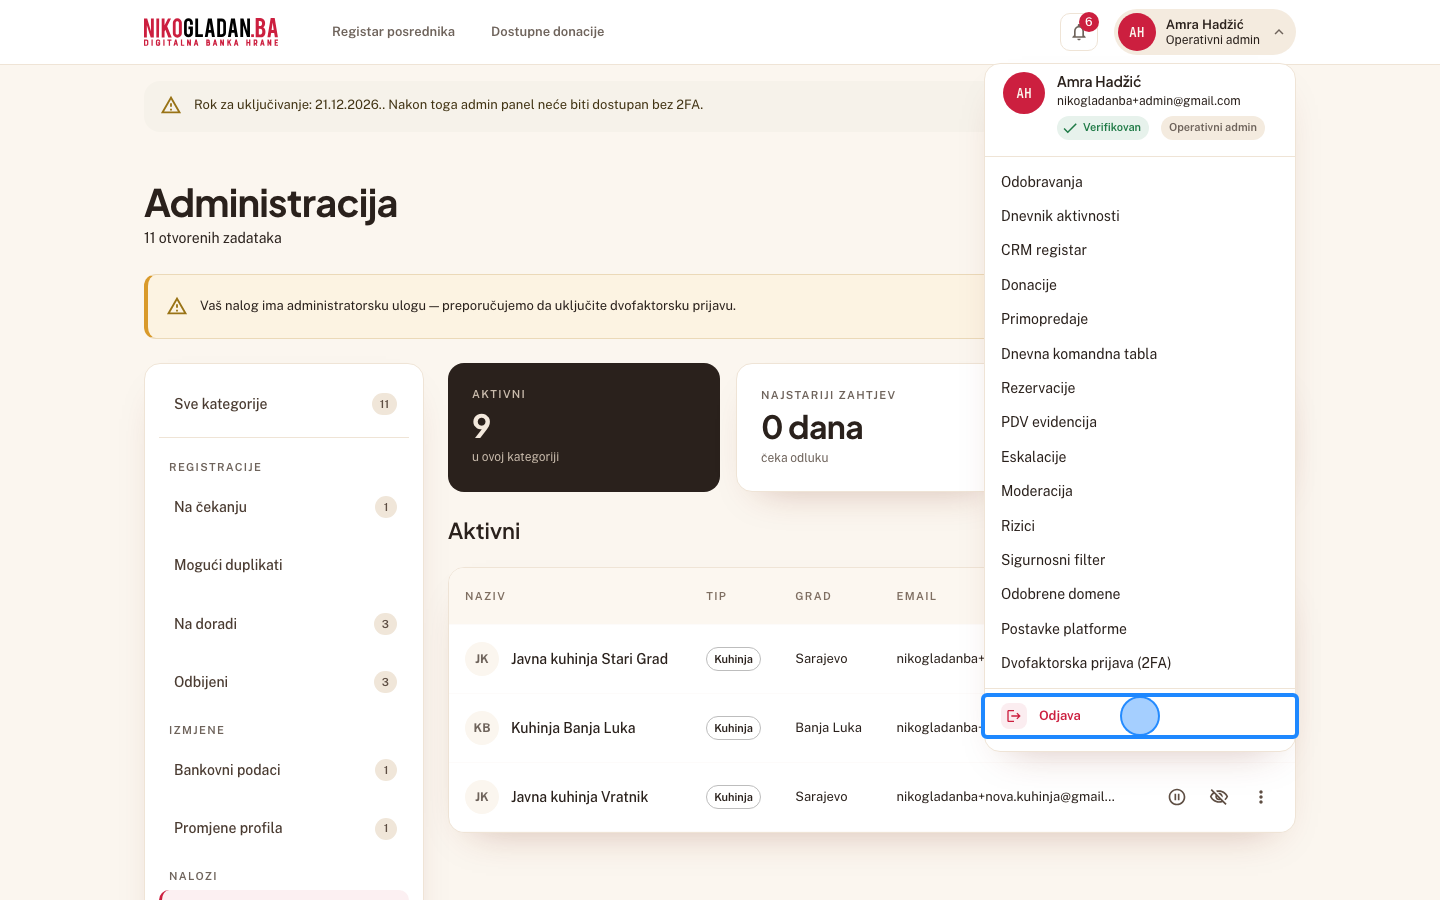Show Mogući duplikati category
1440x900 pixels.
tap(284, 565)
